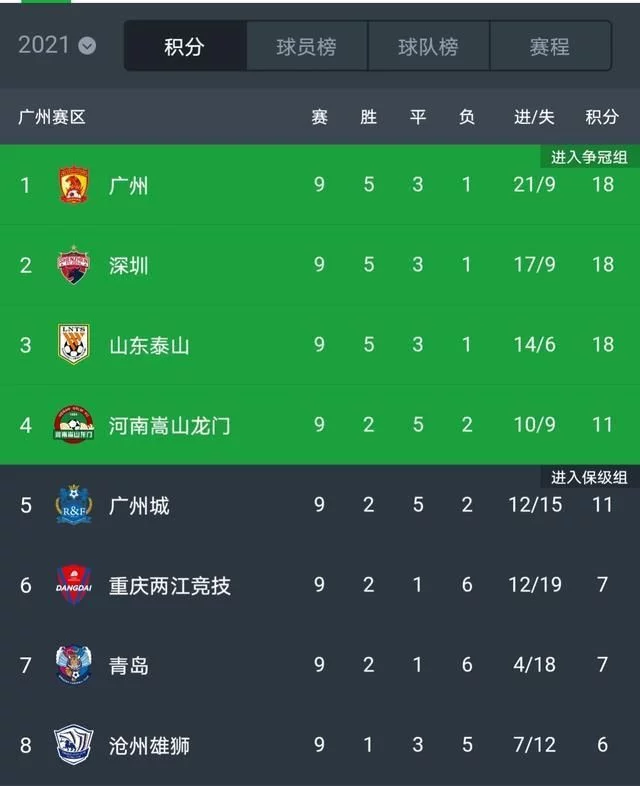Screen dimensions: 640x786
Task: Select the 积分 tab
Action: tap(185, 46)
